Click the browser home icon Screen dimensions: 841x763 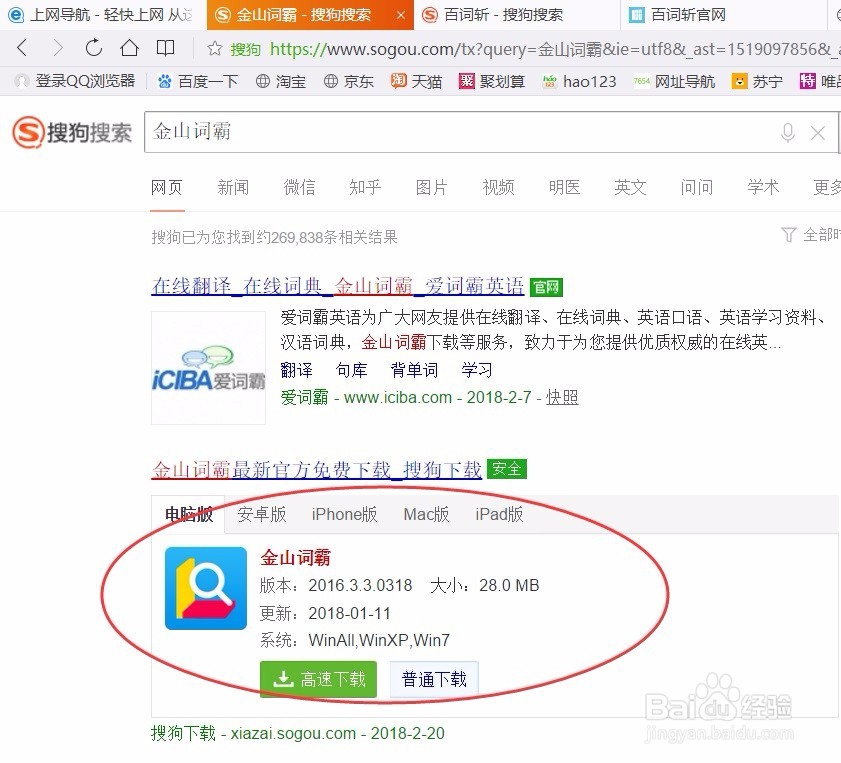tap(130, 47)
